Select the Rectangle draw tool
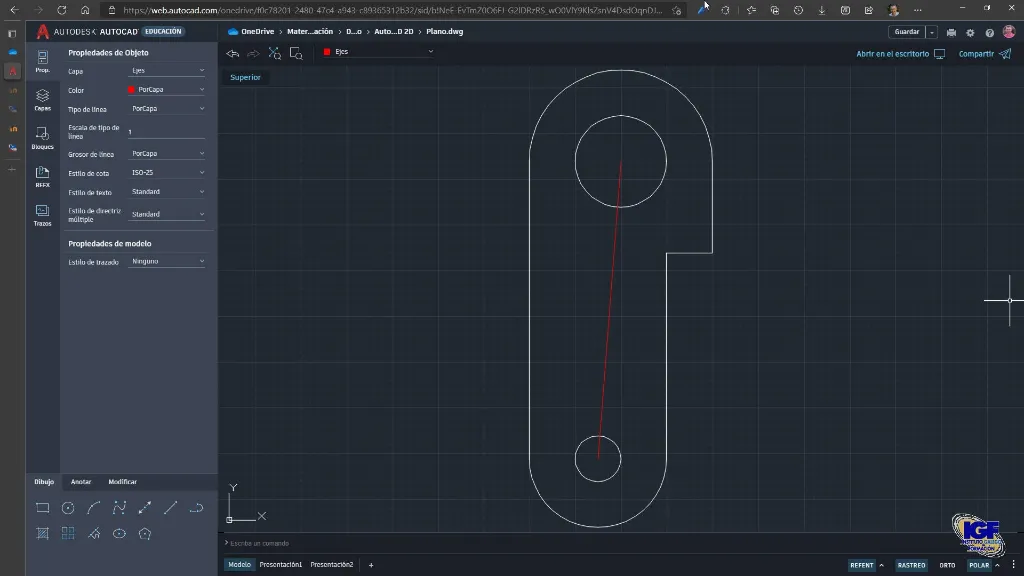This screenshot has width=1024, height=576. [x=42, y=507]
